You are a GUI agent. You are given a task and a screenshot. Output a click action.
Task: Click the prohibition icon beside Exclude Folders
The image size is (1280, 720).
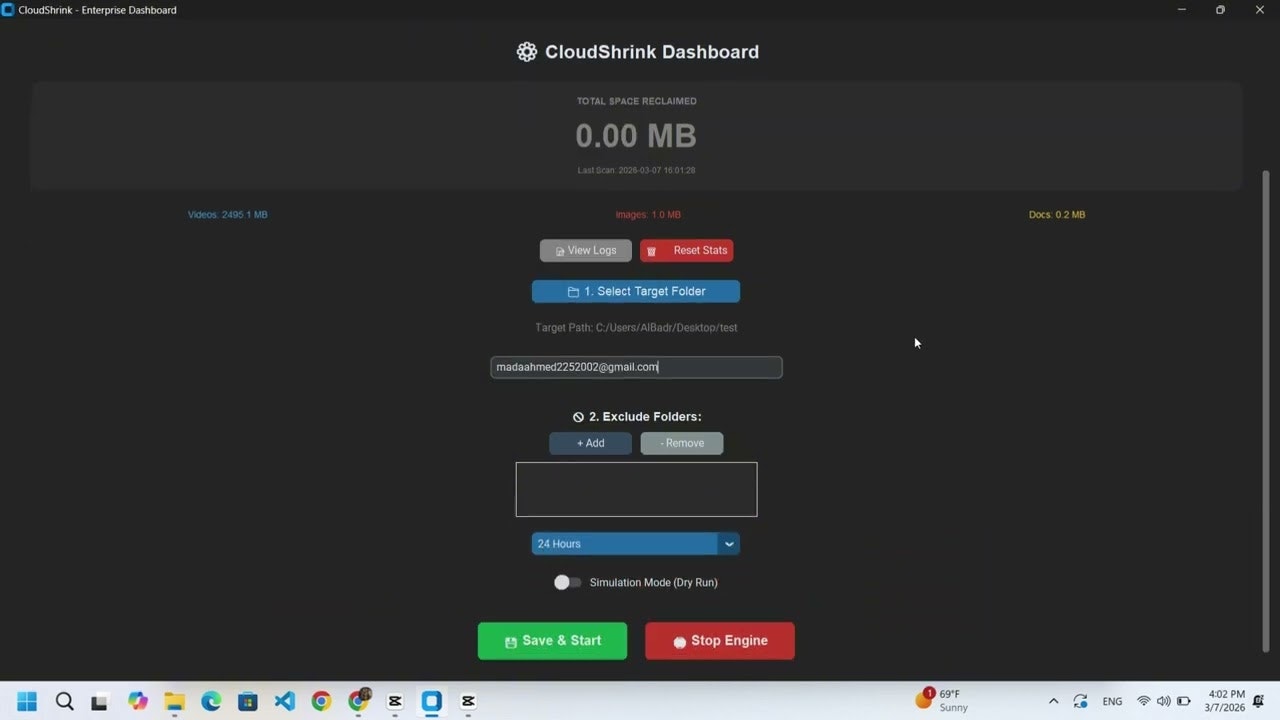pyautogui.click(x=578, y=417)
